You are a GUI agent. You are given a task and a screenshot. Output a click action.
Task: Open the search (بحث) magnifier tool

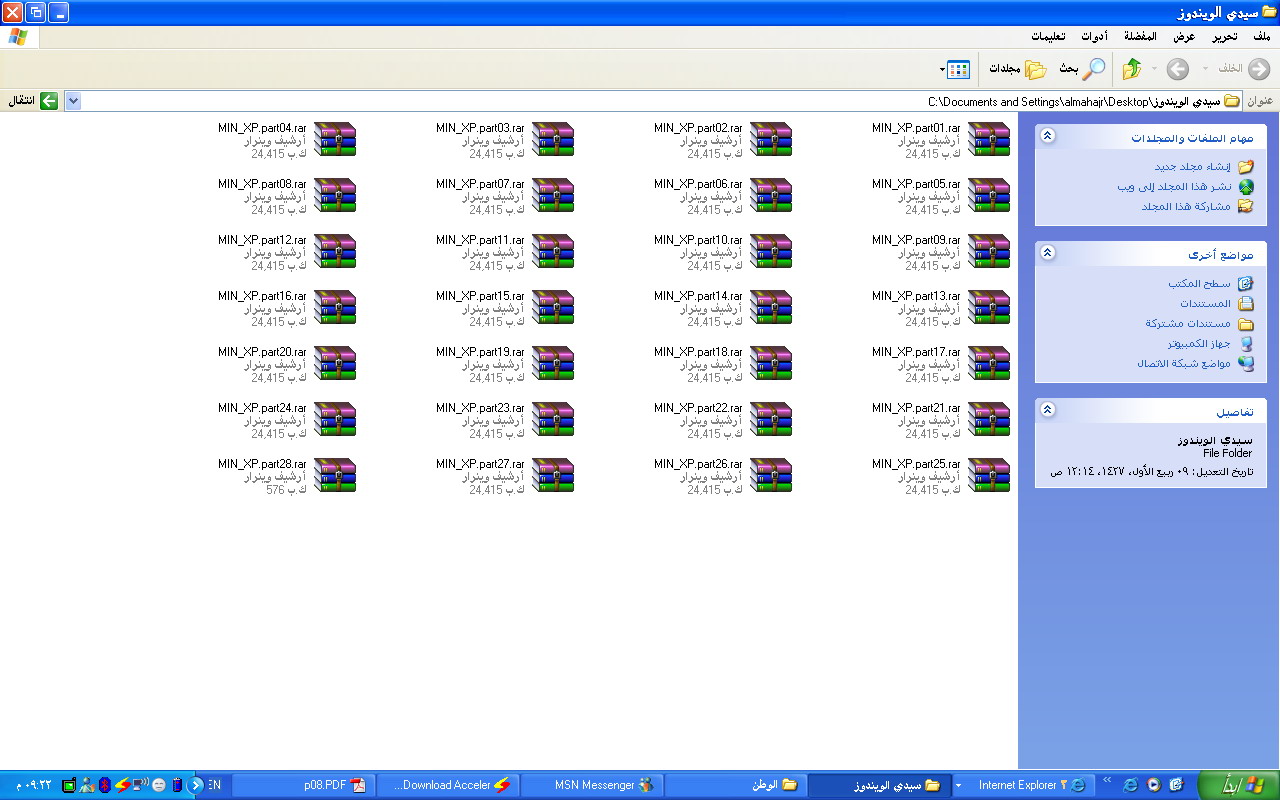(x=1083, y=69)
